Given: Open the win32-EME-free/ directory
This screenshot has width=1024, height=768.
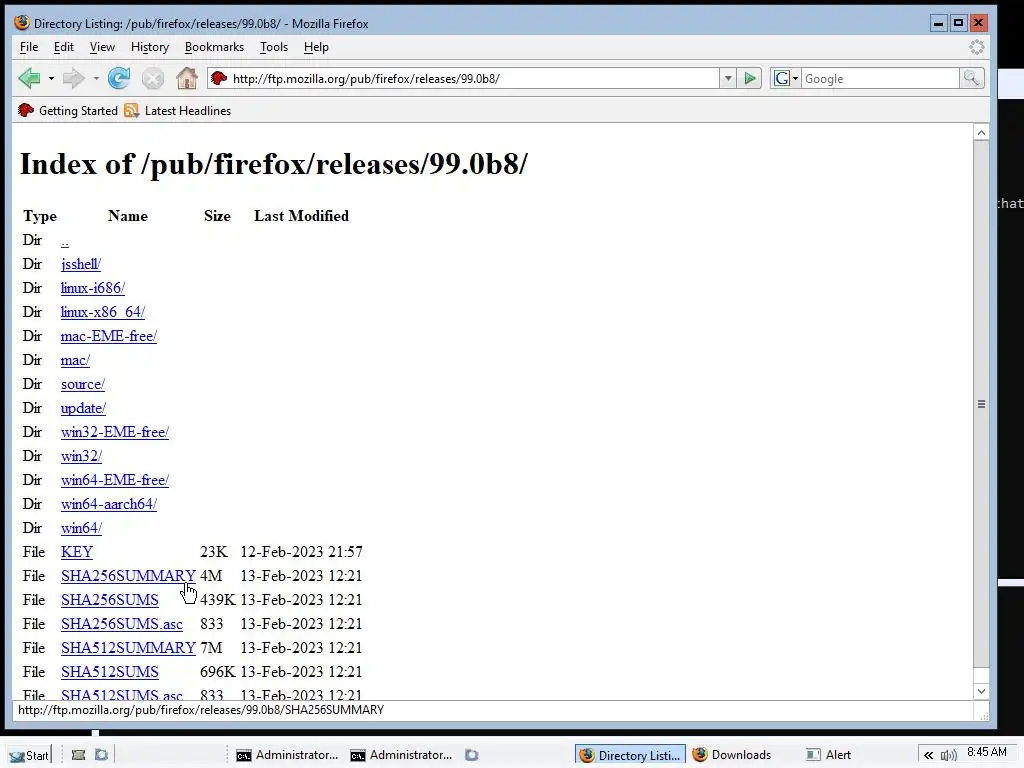Looking at the screenshot, I should click(115, 432).
